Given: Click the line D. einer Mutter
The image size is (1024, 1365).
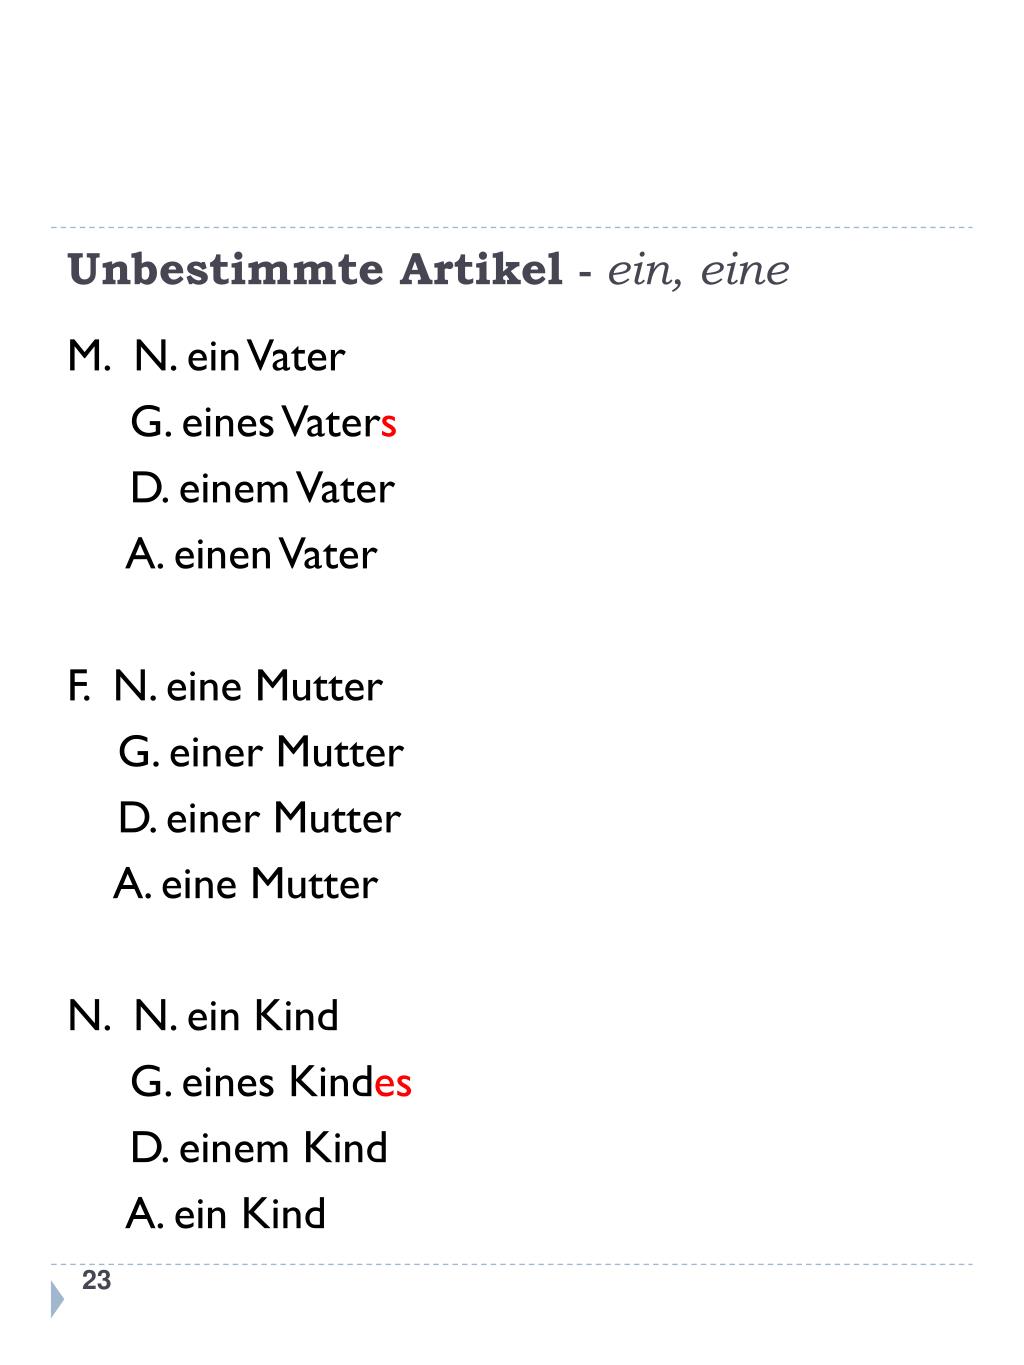Looking at the screenshot, I should (259, 818).
